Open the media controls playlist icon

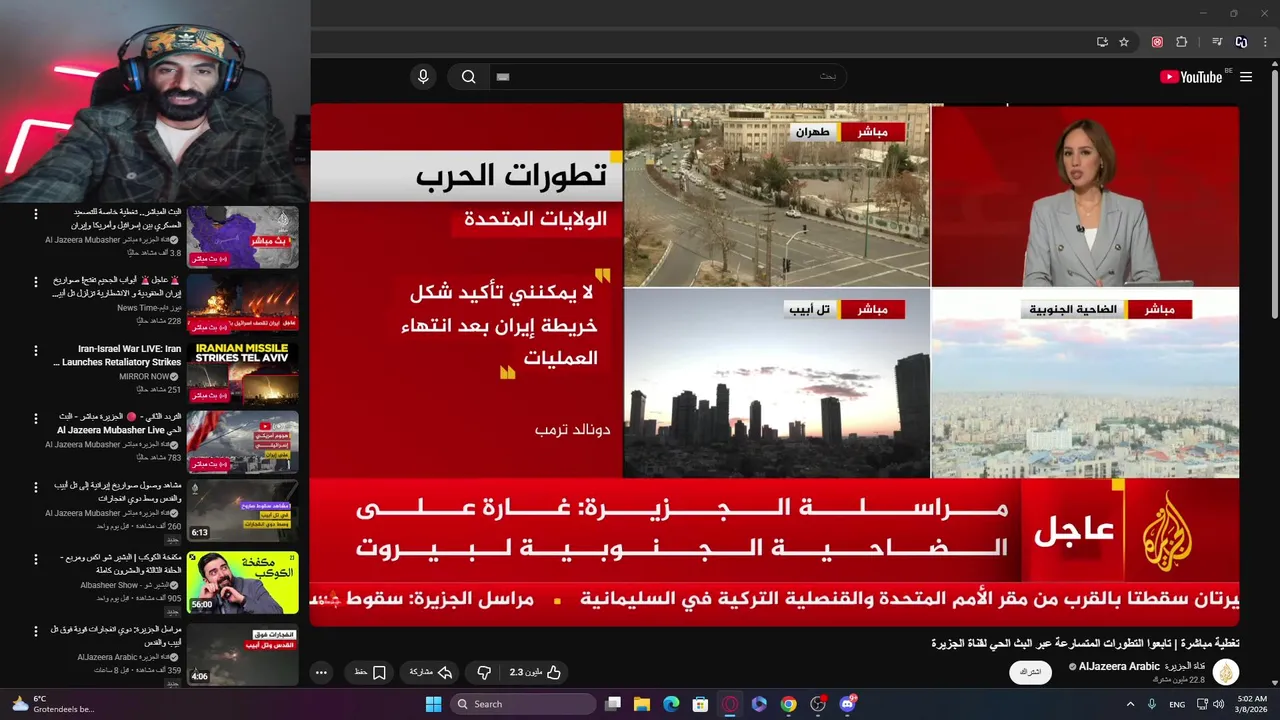click(x=1217, y=42)
